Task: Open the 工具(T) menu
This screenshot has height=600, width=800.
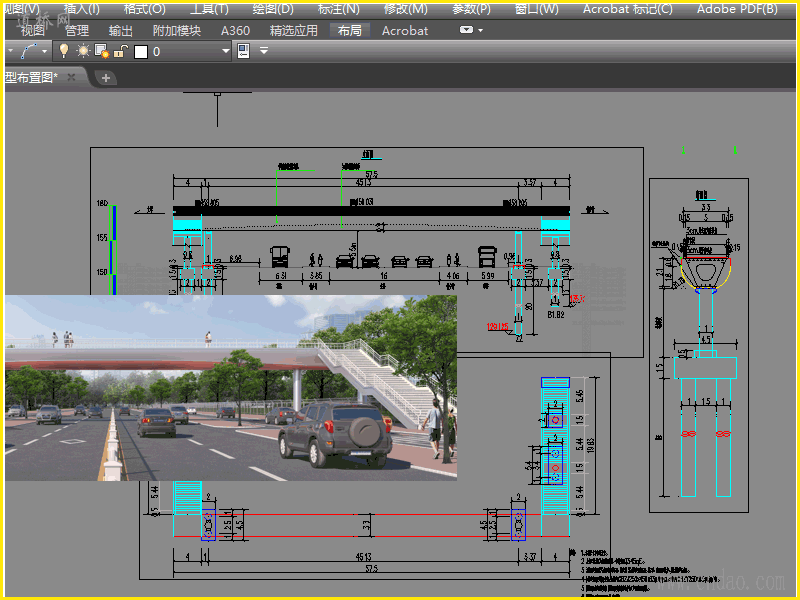Action: (x=209, y=9)
